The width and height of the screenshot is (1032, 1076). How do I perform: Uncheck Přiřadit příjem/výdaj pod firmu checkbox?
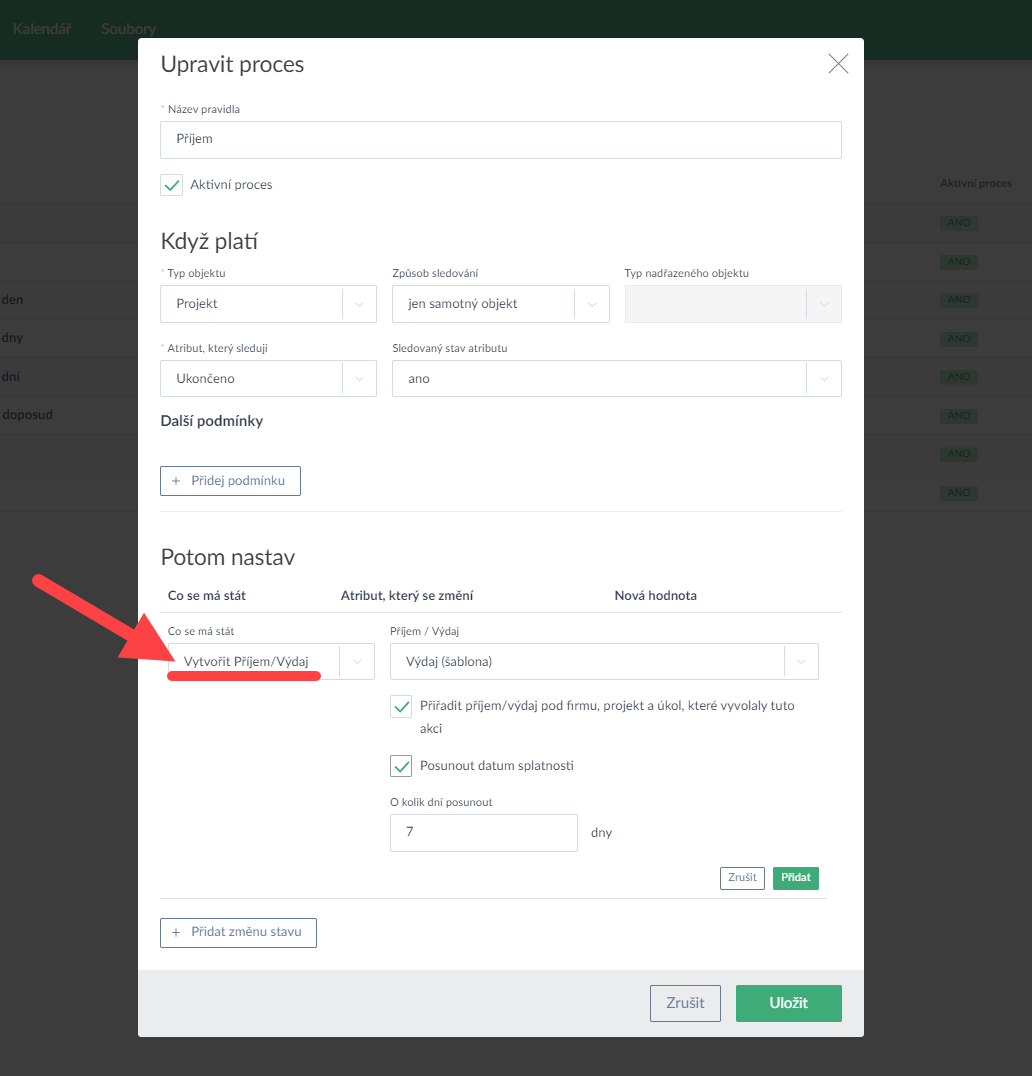[401, 707]
